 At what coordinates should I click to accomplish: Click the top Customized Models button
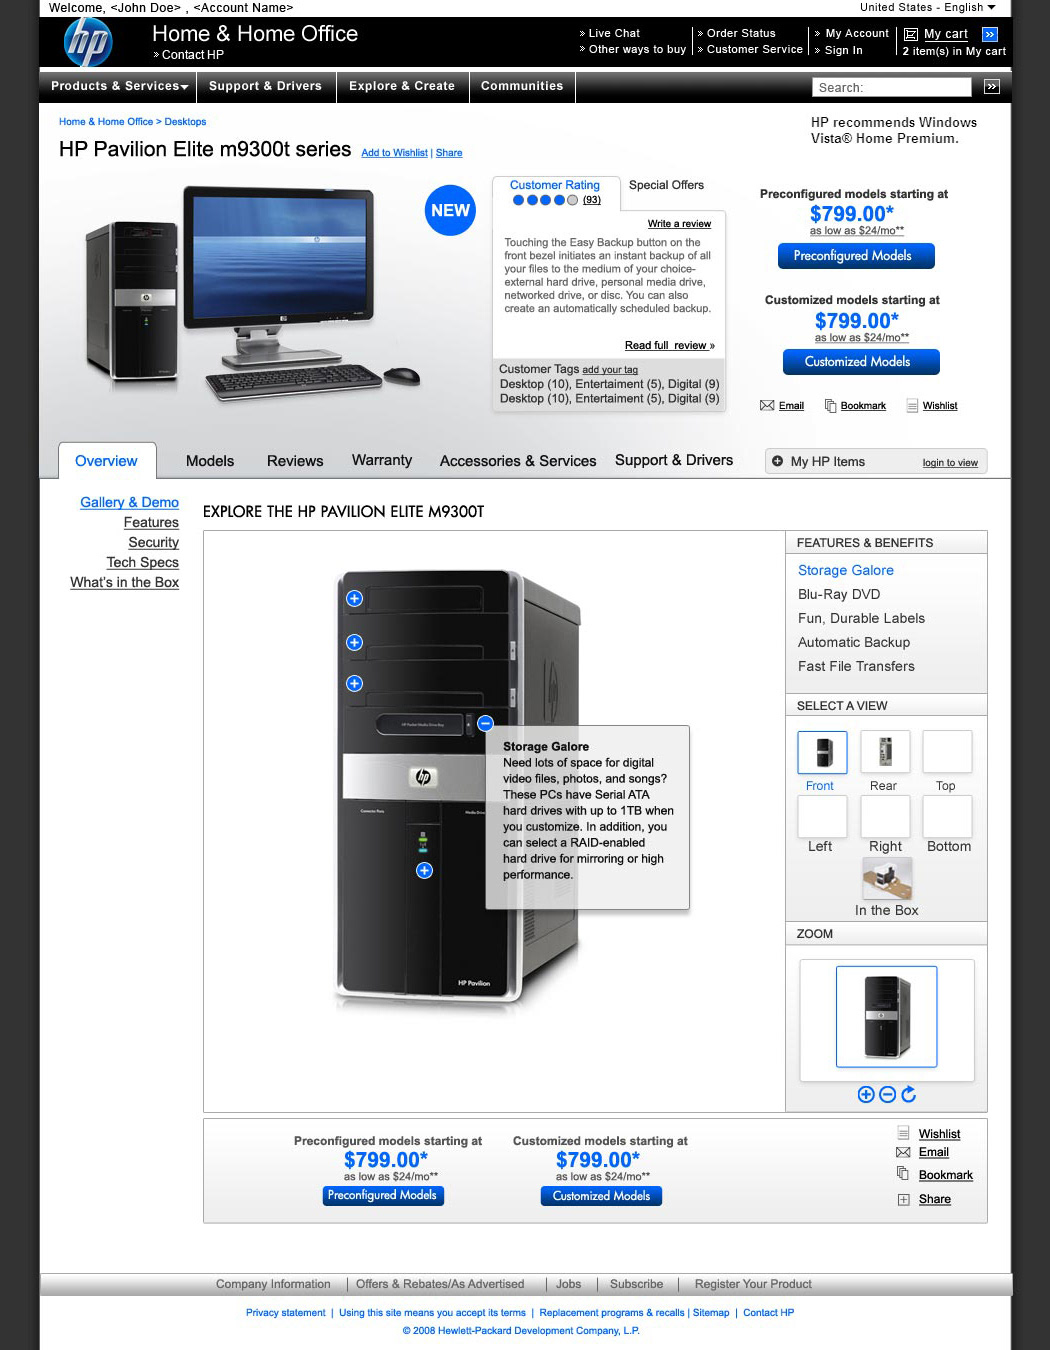click(861, 362)
